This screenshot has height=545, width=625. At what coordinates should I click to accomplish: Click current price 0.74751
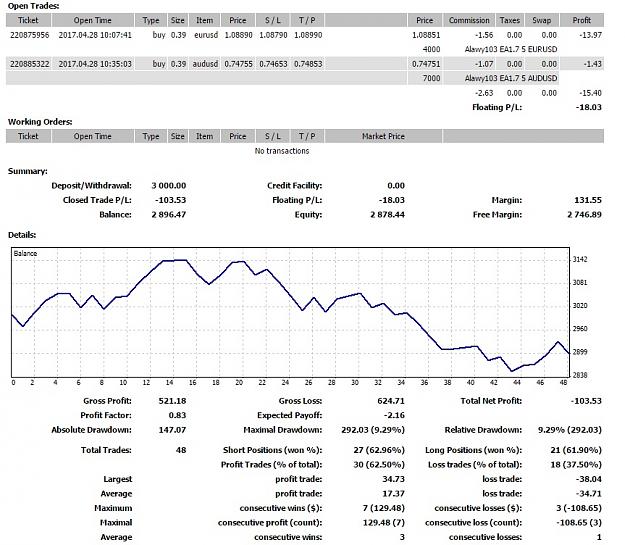(426, 64)
